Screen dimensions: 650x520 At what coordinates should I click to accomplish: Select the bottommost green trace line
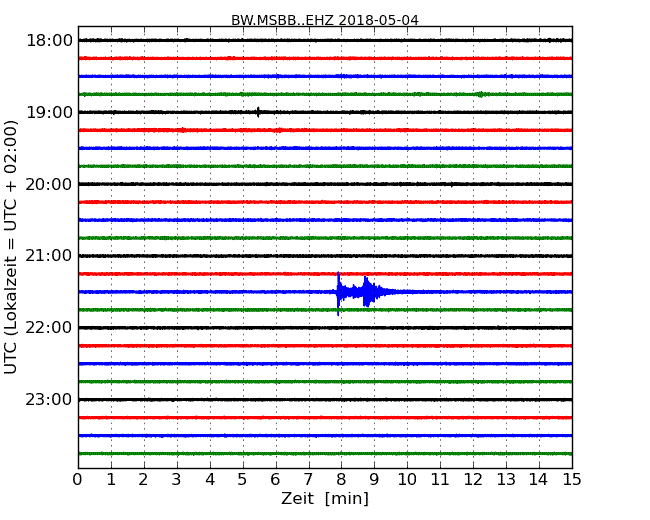(x=325, y=453)
